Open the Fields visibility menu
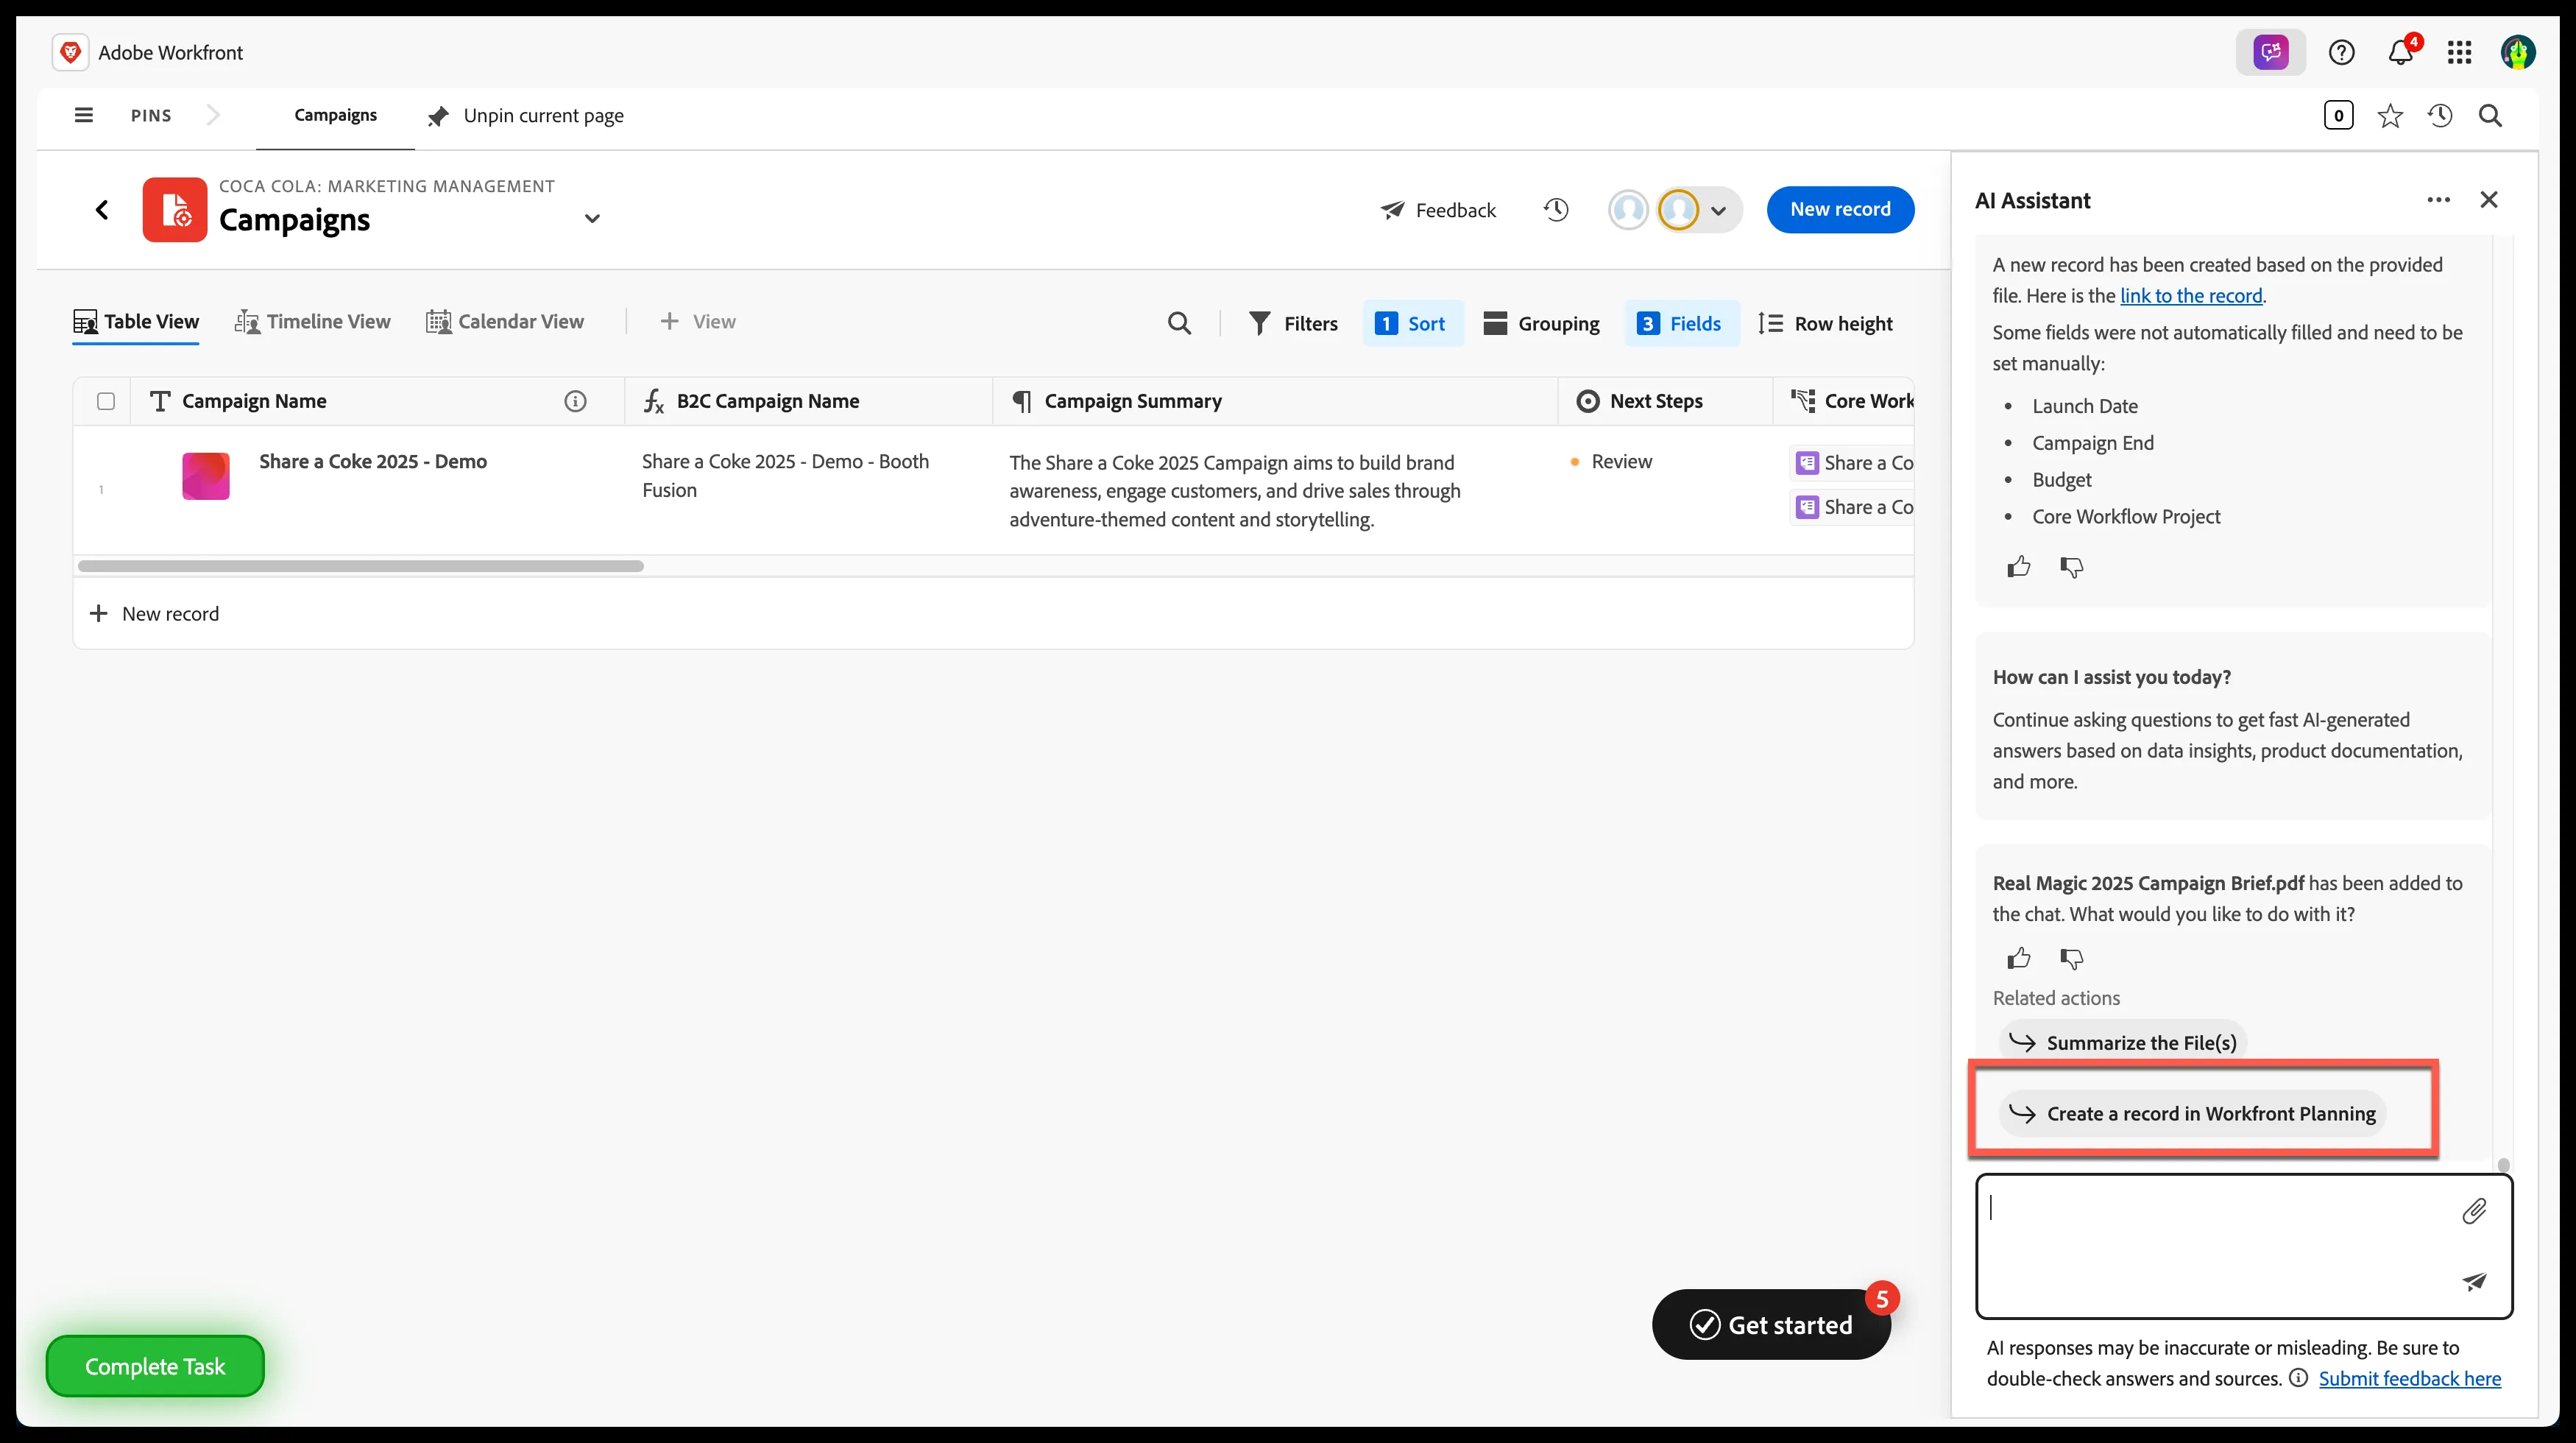The image size is (2576, 1443). 1680,323
